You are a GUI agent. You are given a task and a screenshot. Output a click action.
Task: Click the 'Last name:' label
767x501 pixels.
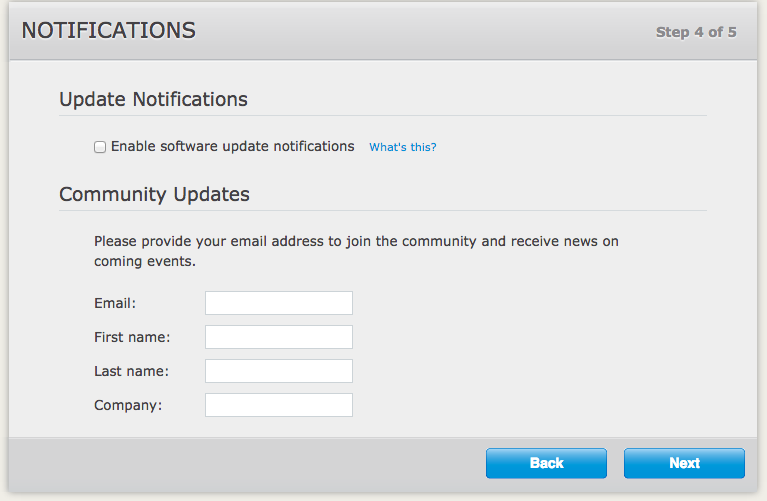(132, 371)
